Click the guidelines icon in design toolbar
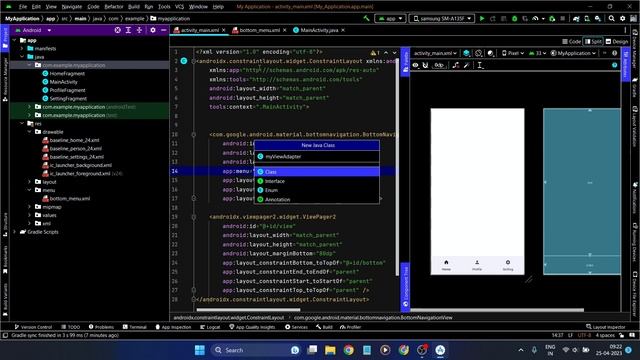This screenshot has width=640, height=360. pyautogui.click(x=480, y=65)
